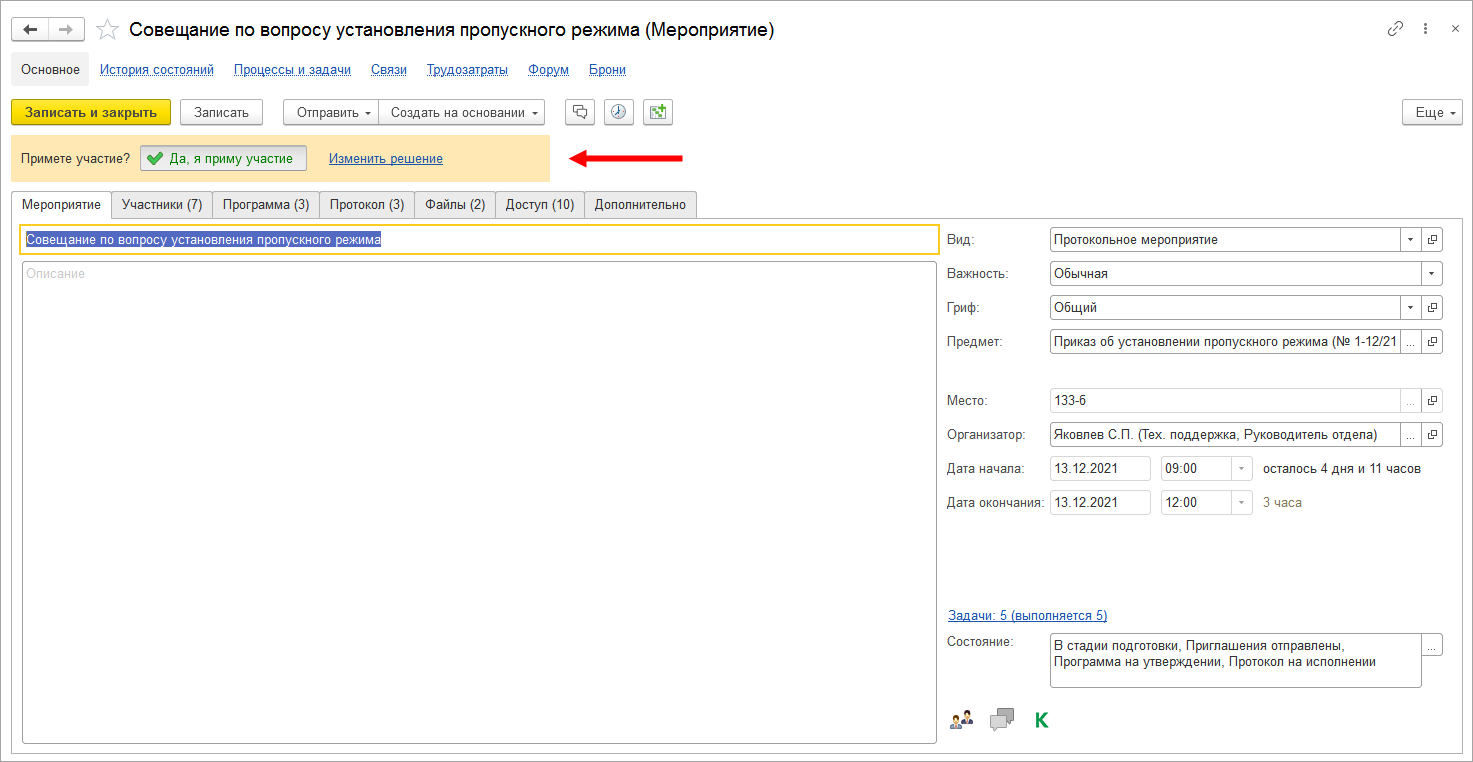Open start time 09:00 dropdown
This screenshot has height=762, width=1473.
point(1241,469)
